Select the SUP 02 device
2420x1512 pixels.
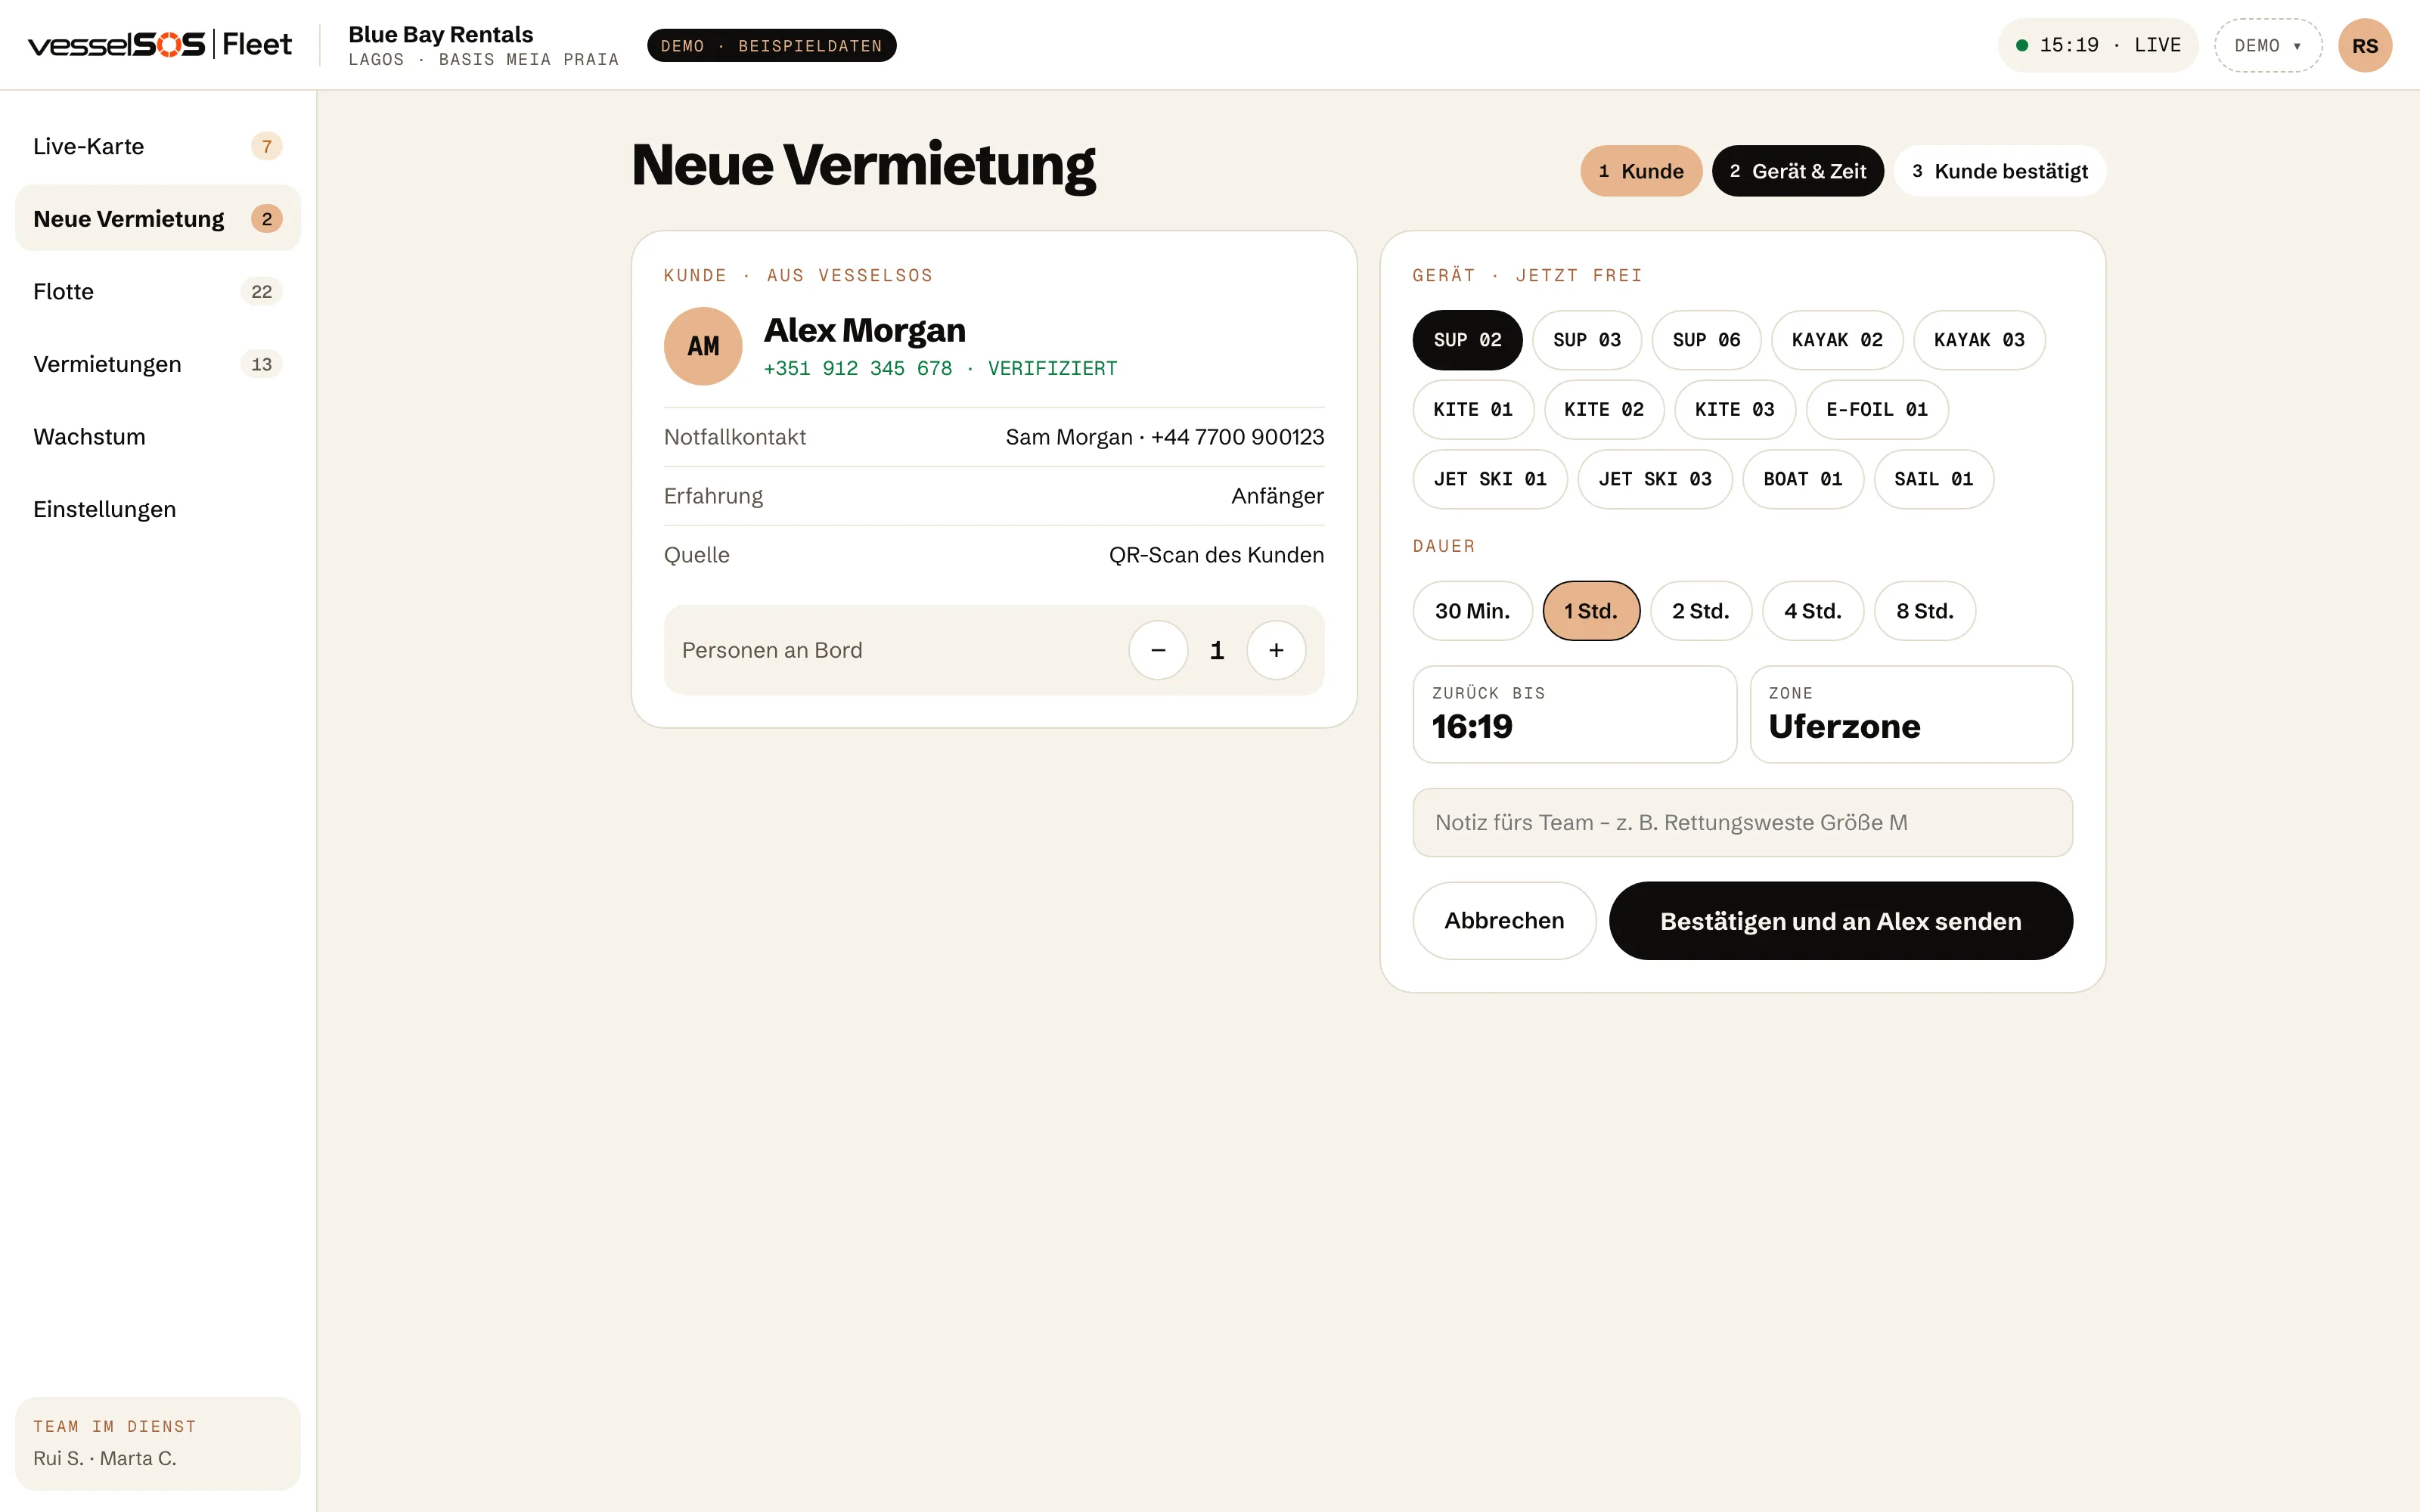coord(1467,340)
